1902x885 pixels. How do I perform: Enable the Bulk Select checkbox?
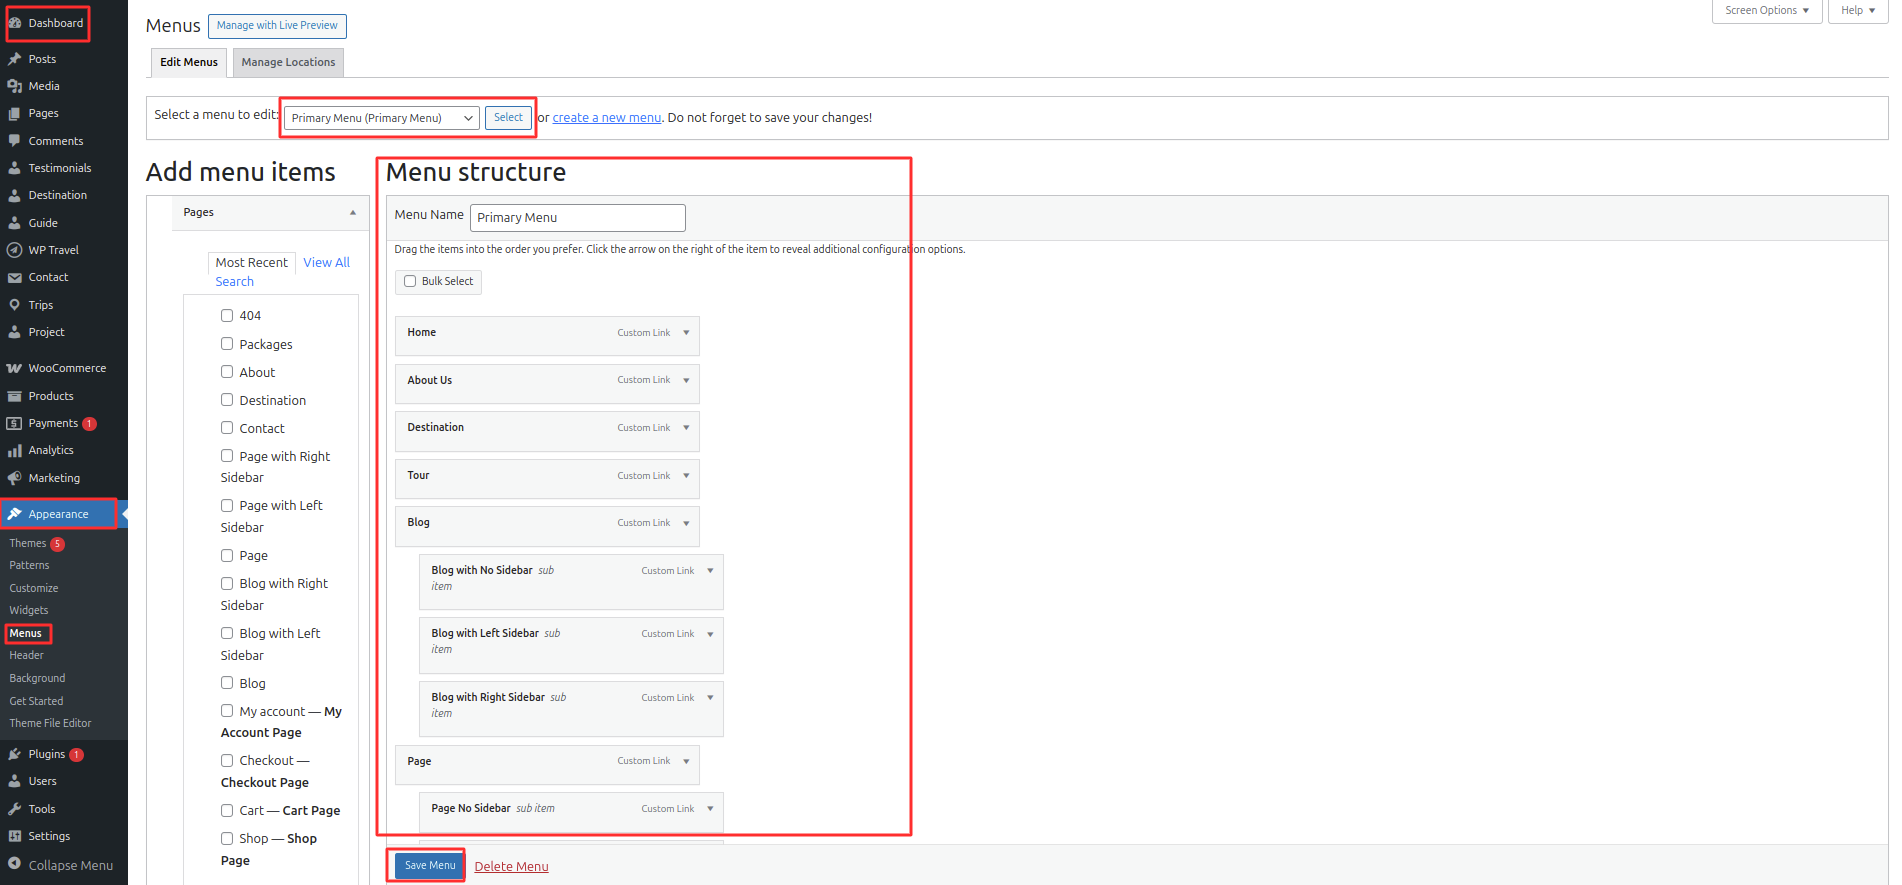click(x=410, y=281)
